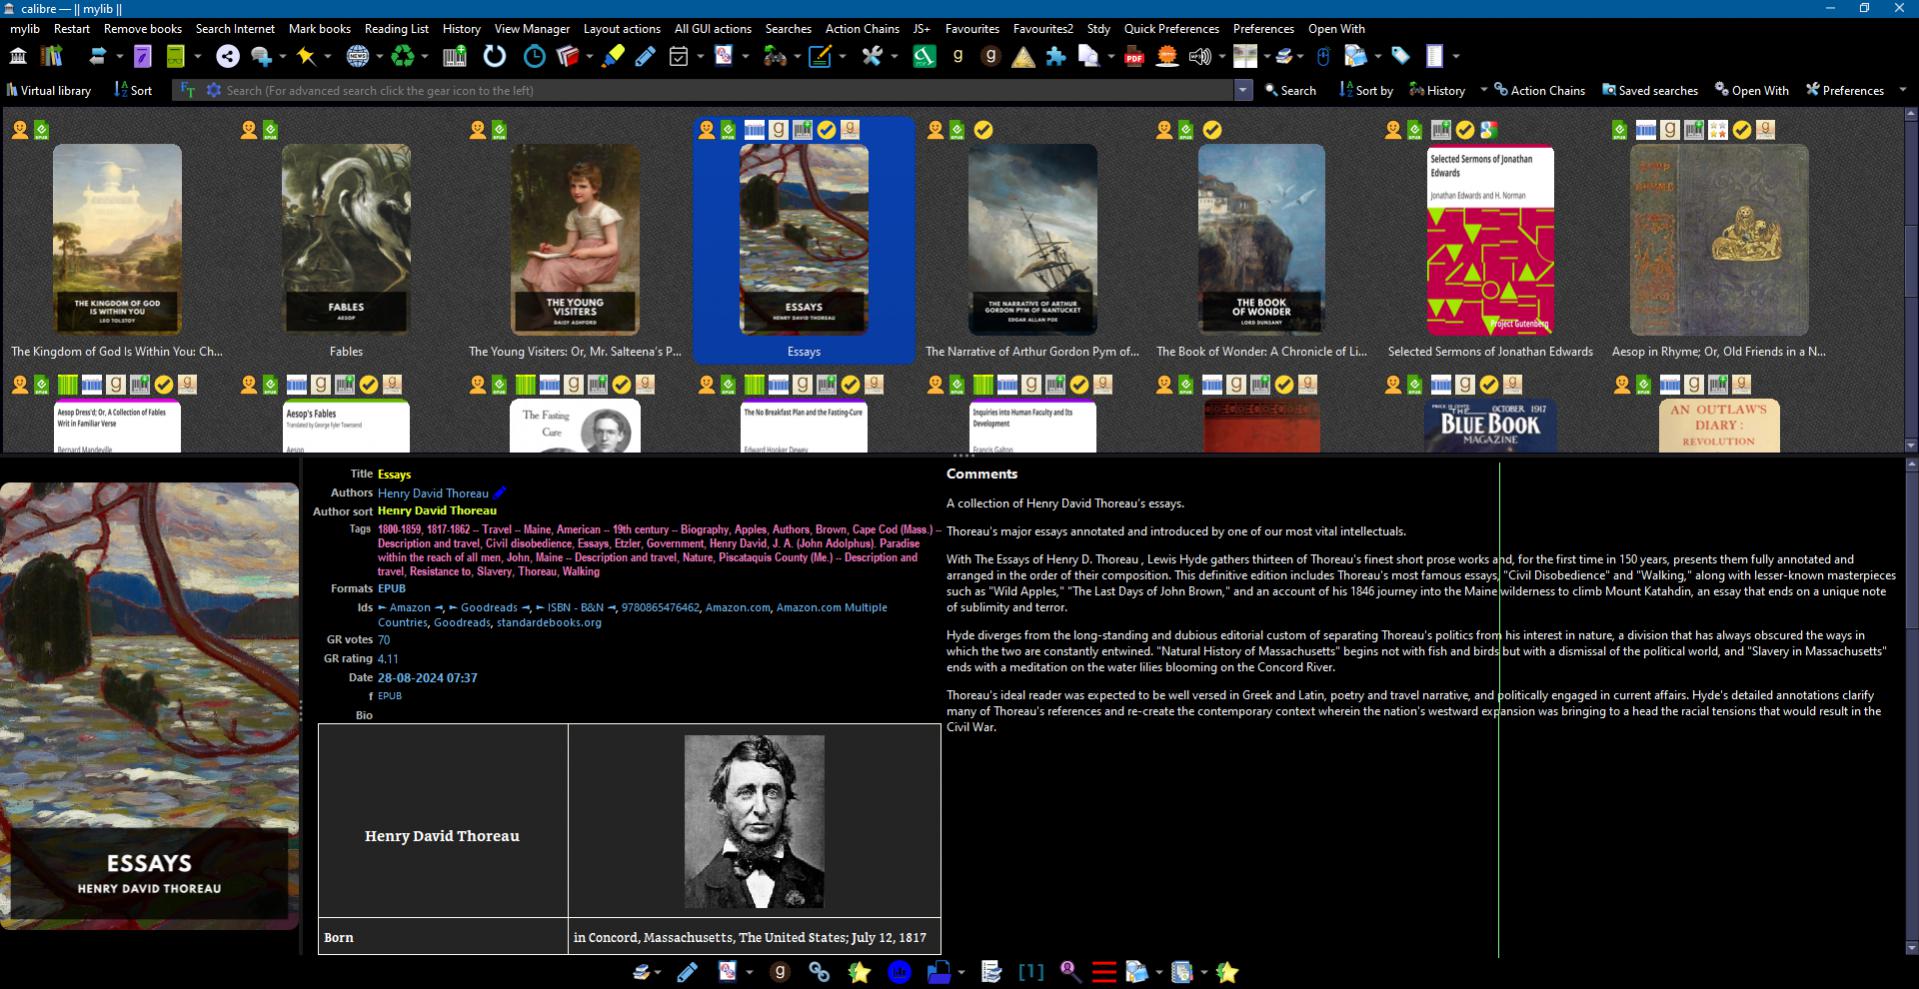Viewport: 1919px width, 989px height.
Task: Open the View Manager menu
Action: pyautogui.click(x=532, y=29)
